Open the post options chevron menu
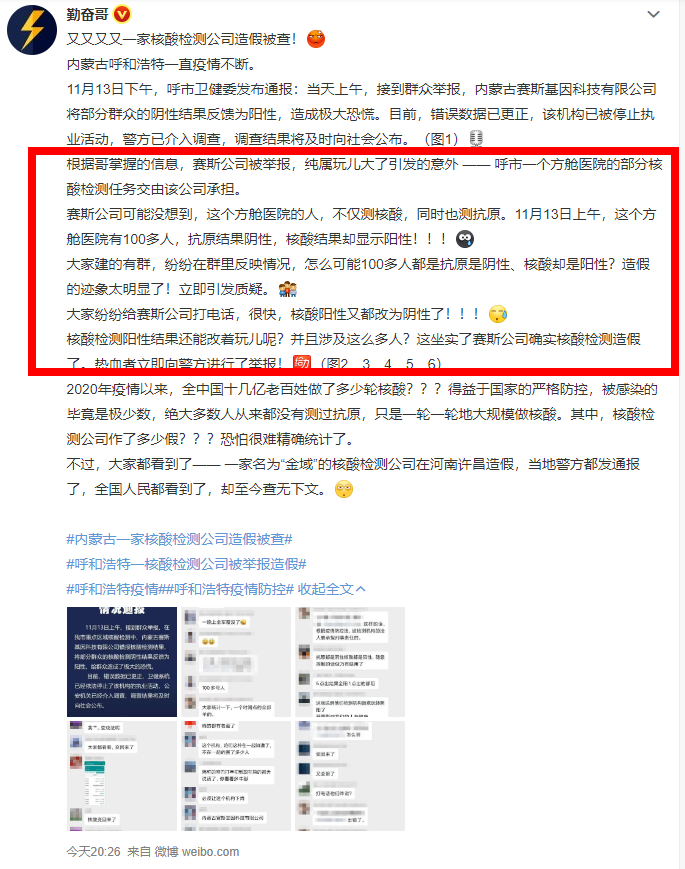This screenshot has height=869, width=685. (x=653, y=14)
